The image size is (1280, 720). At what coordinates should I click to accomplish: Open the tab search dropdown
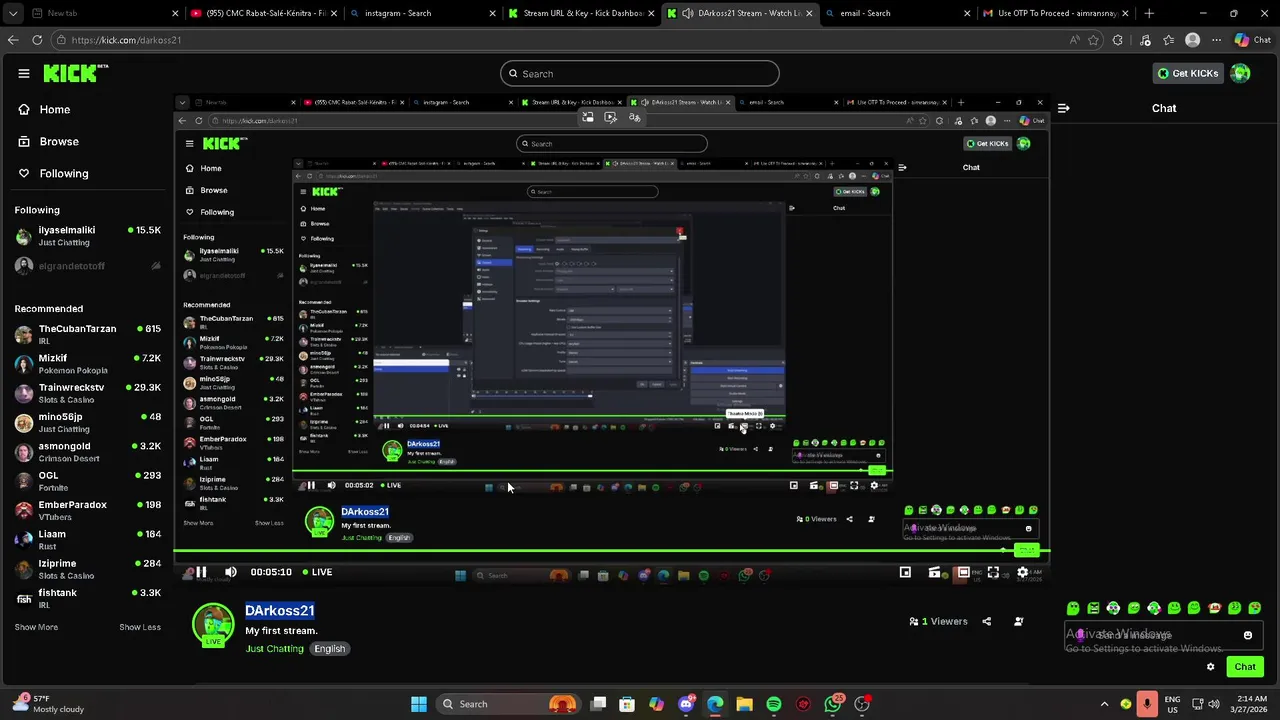pyautogui.click(x=11, y=13)
